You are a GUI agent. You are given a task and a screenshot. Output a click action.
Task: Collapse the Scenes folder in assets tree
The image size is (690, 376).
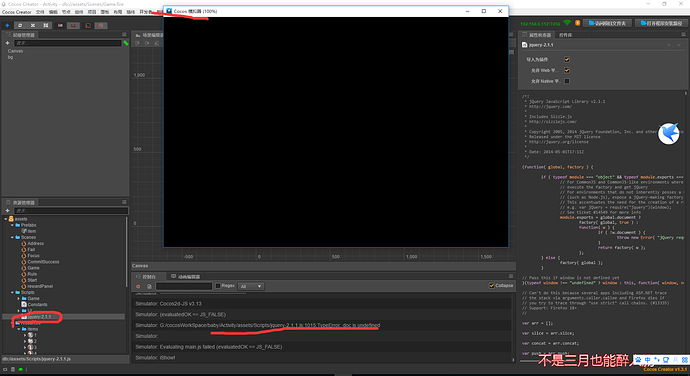(12, 237)
